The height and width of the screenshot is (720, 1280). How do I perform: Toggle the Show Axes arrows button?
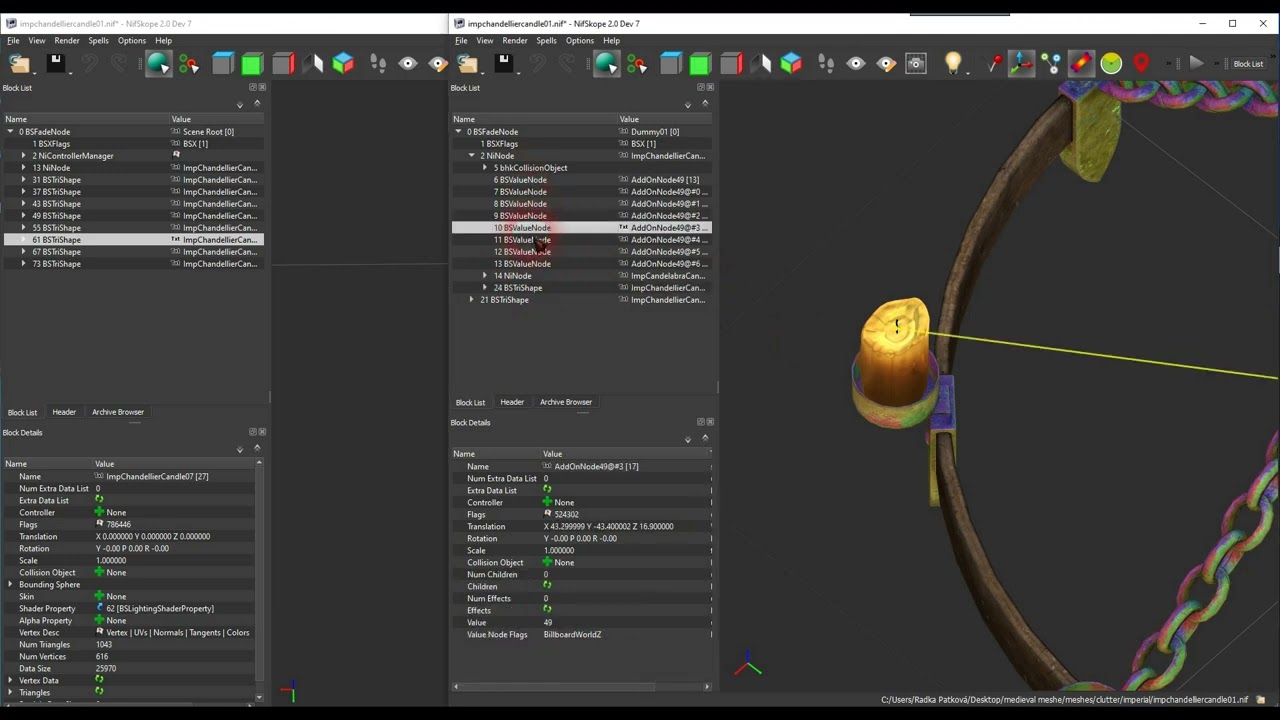coord(1021,64)
